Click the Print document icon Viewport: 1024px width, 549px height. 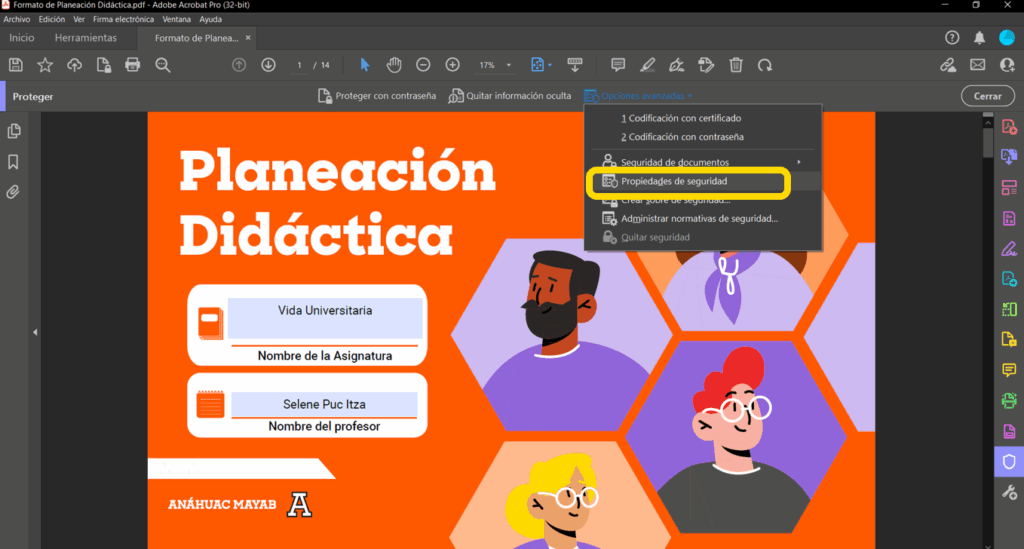(x=132, y=65)
